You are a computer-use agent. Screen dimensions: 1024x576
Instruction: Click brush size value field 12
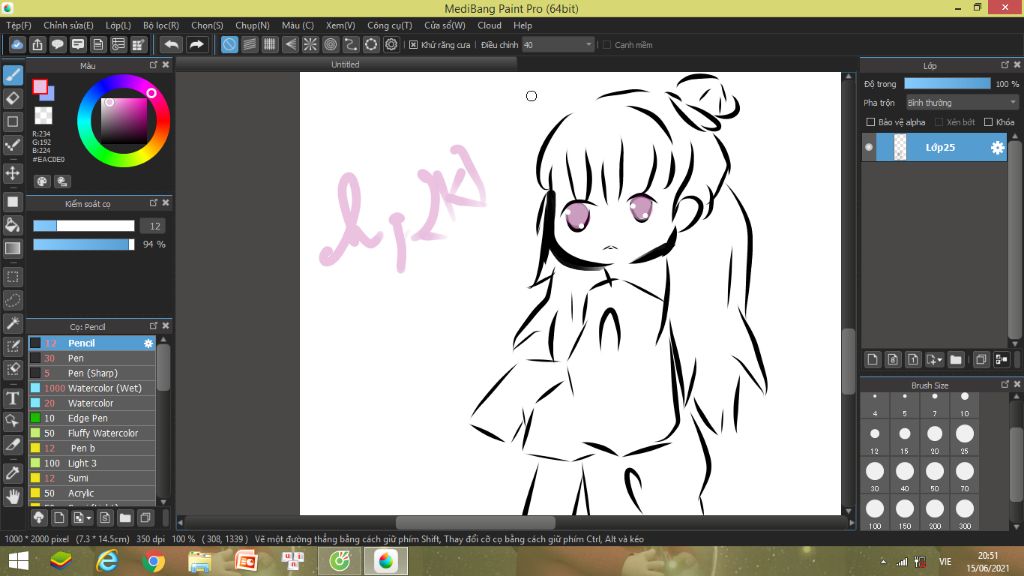(154, 226)
